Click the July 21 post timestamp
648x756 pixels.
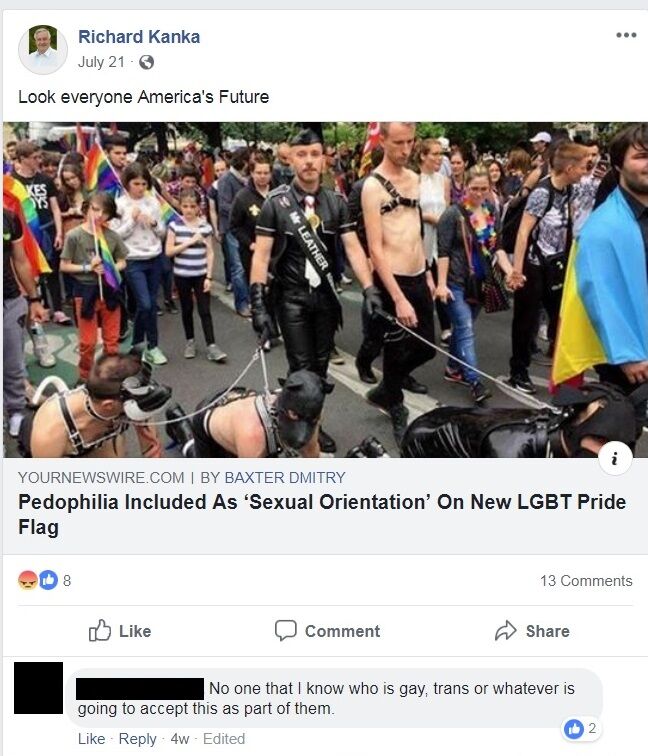pyautogui.click(x=101, y=62)
